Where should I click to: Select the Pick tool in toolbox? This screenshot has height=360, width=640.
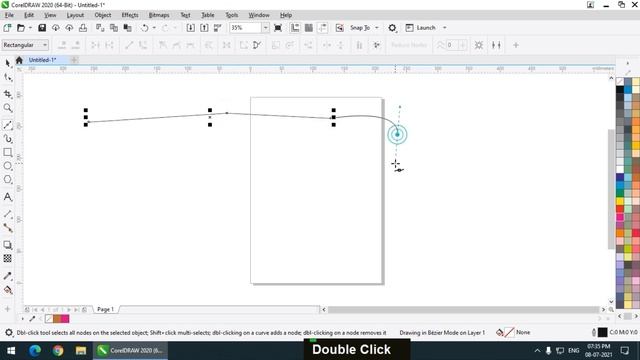7,63
